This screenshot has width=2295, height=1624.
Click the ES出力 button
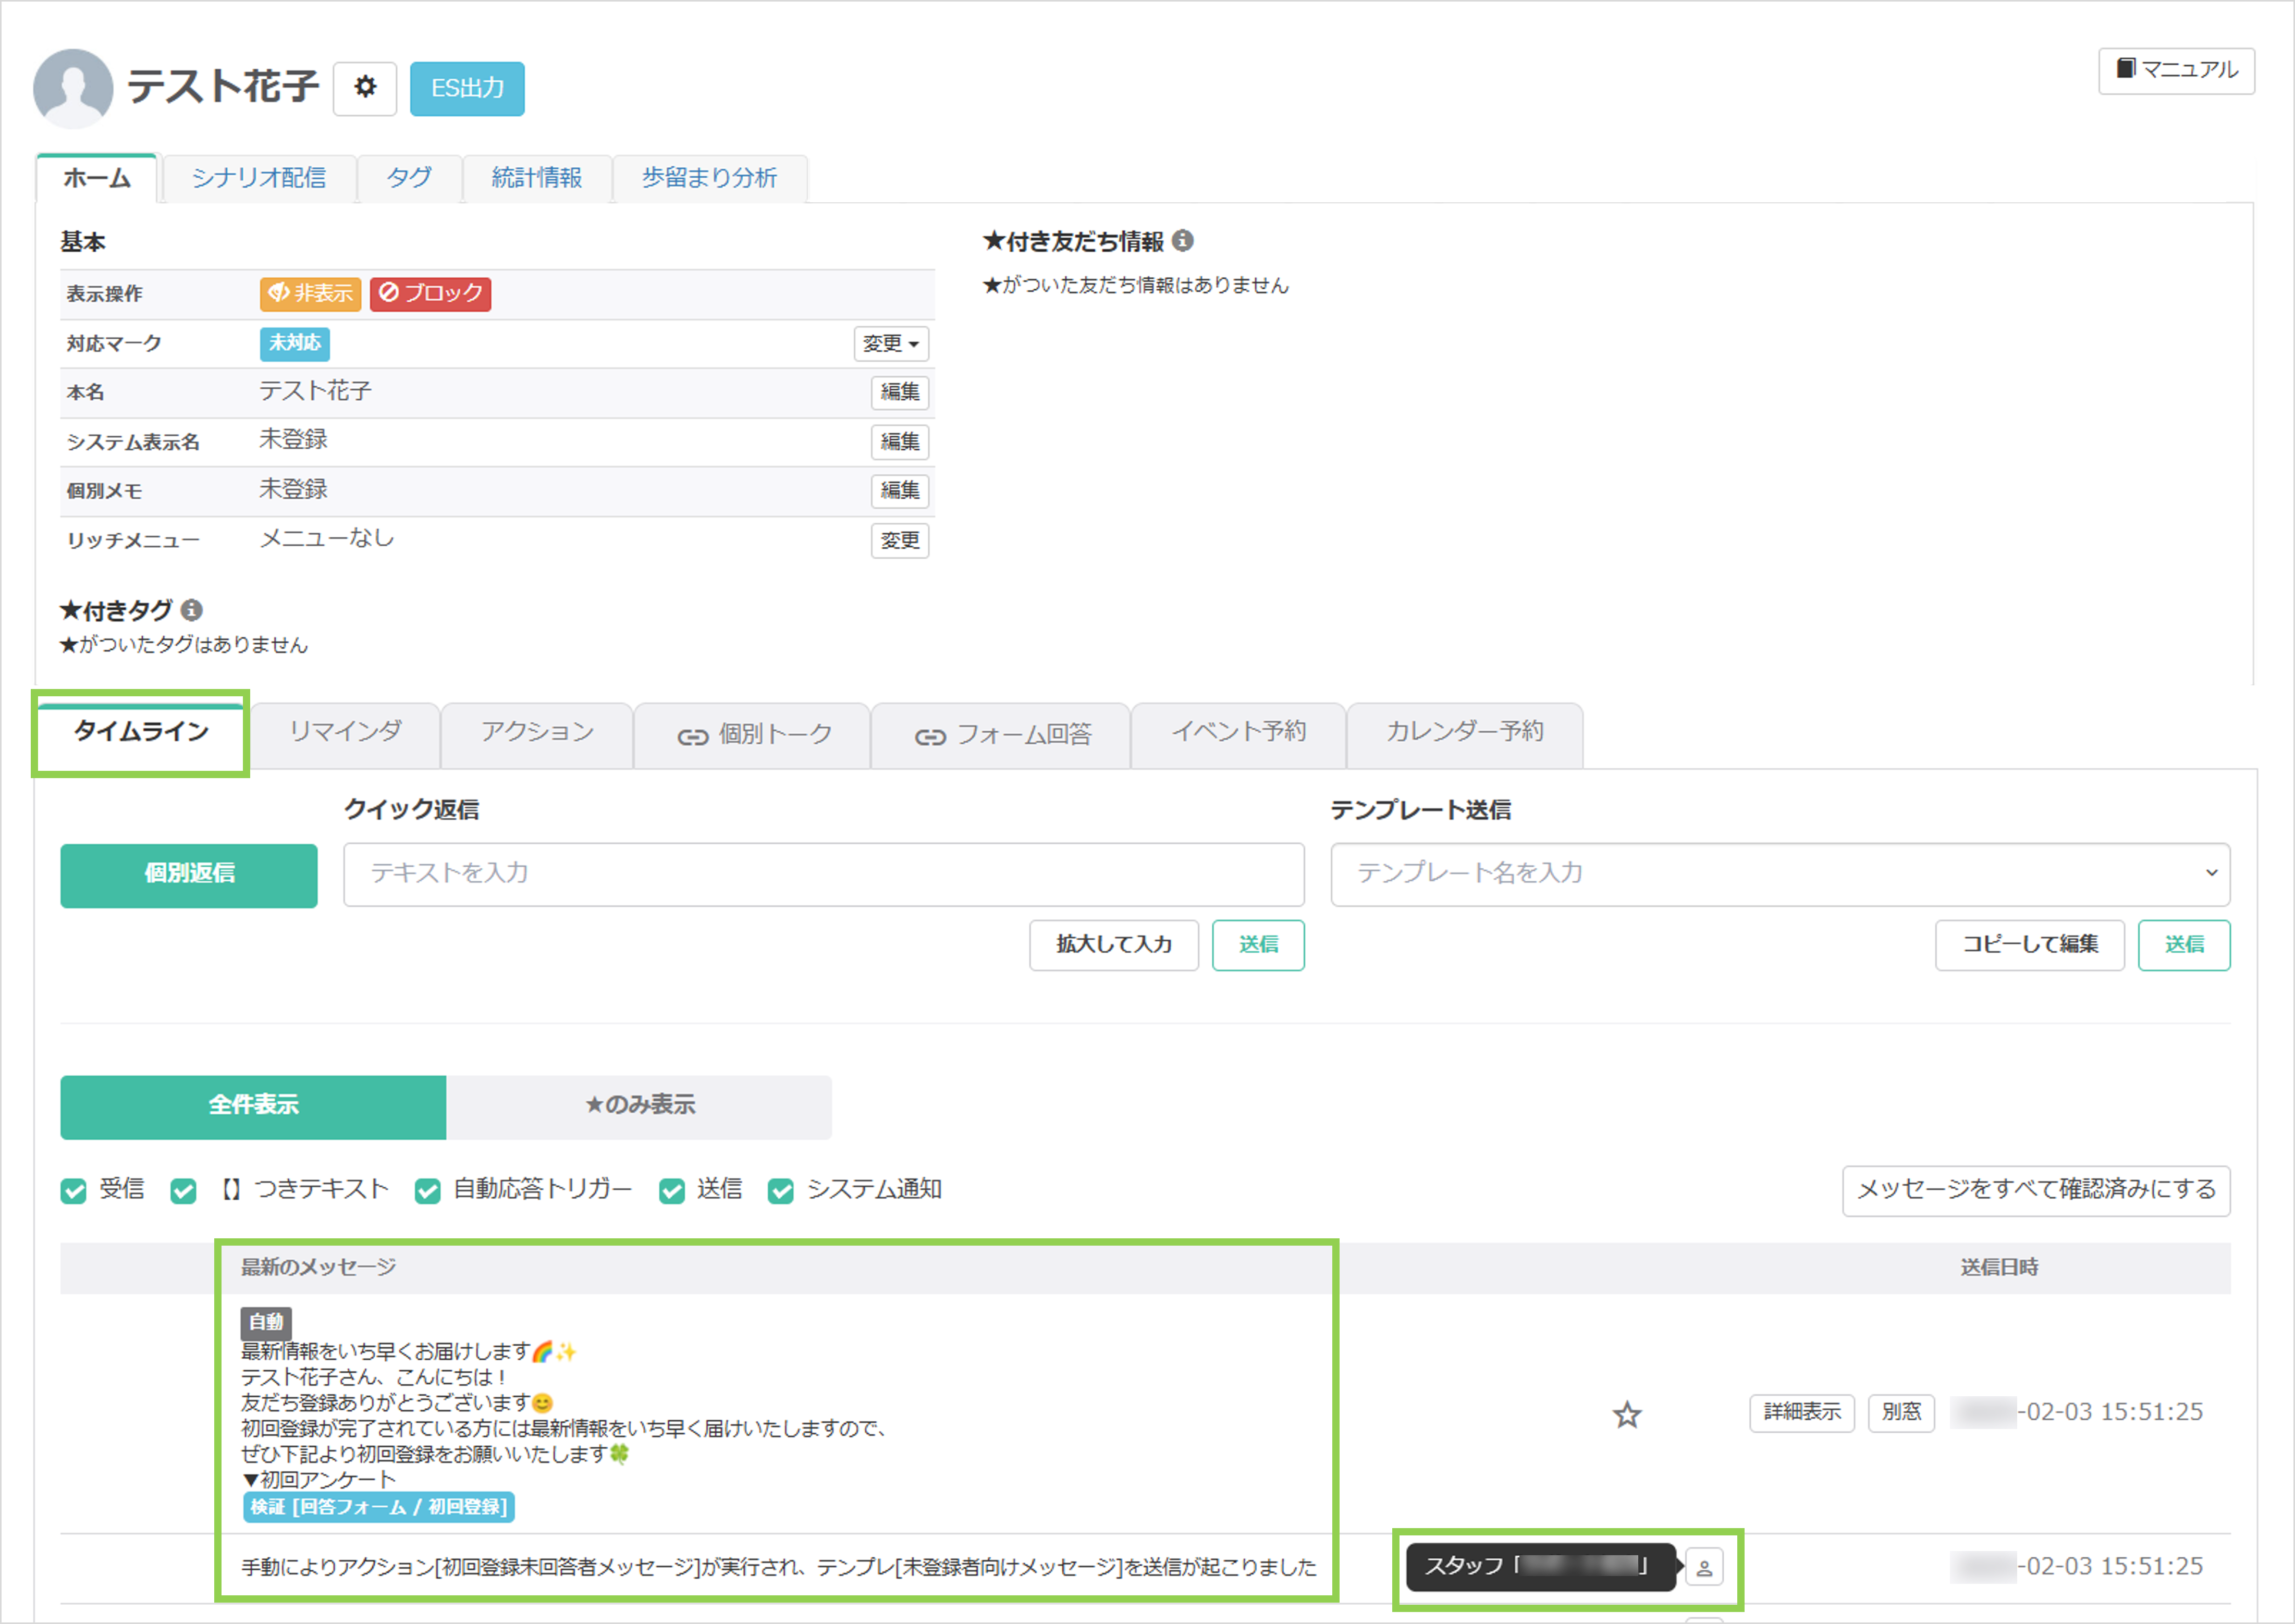tap(467, 88)
